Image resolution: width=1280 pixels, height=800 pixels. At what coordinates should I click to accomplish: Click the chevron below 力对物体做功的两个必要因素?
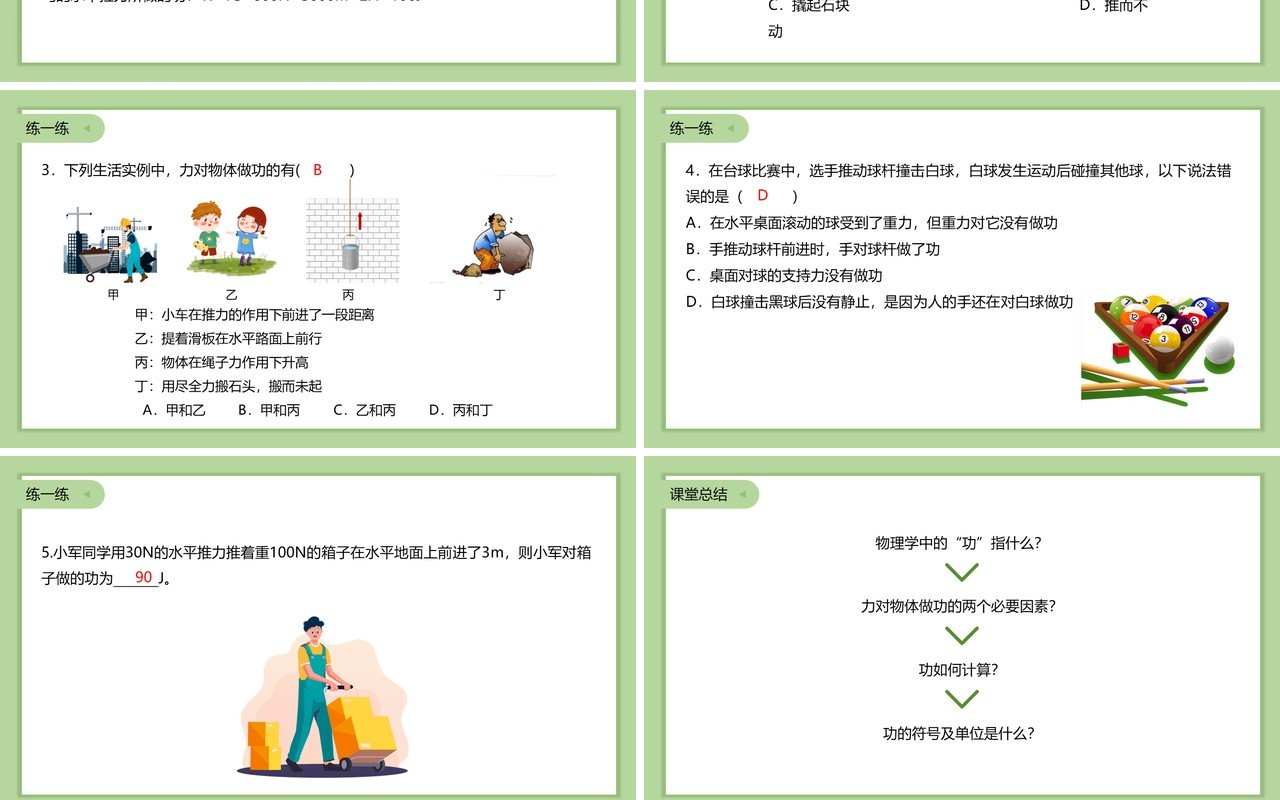(962, 636)
